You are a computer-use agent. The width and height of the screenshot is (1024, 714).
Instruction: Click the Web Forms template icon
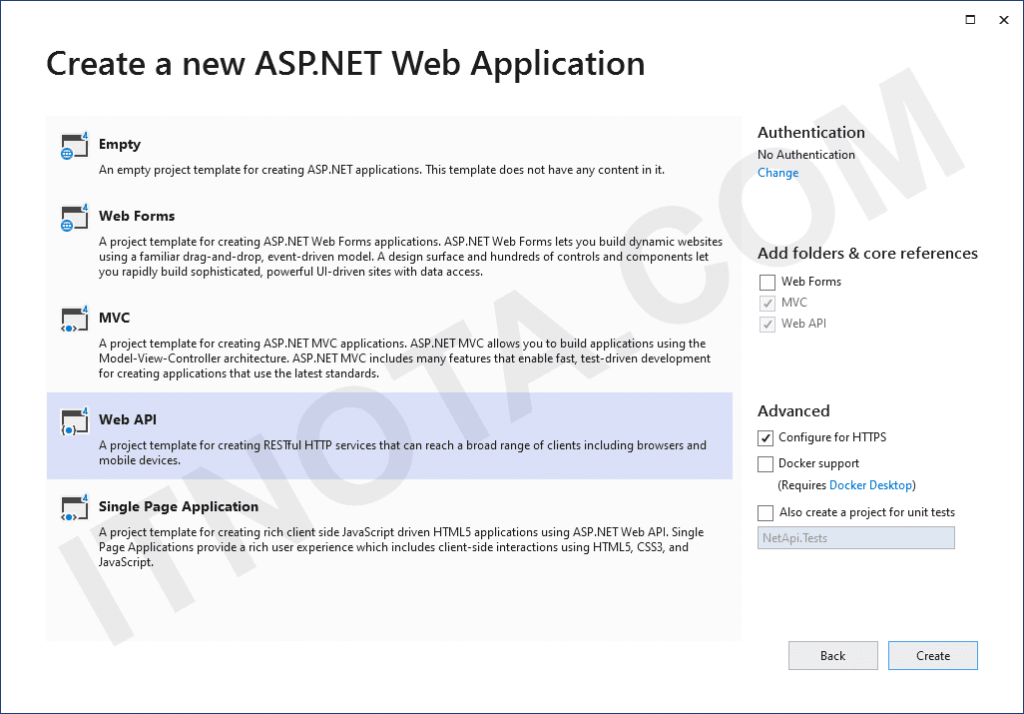pos(74,218)
